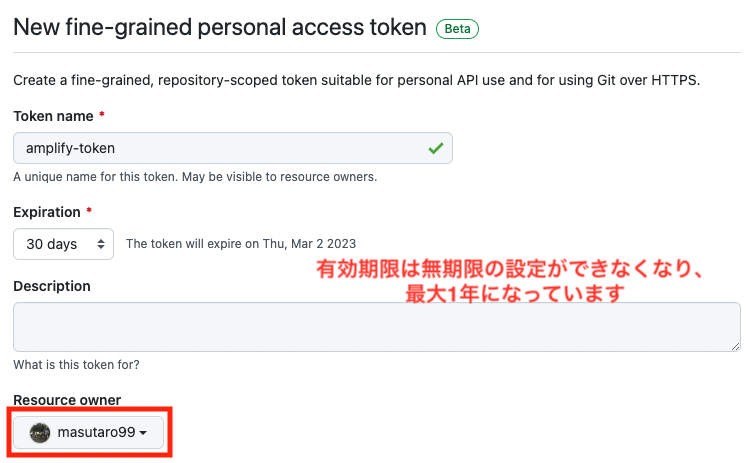Click the Resource owner label
Screen dimensions: 750x463
coord(67,400)
